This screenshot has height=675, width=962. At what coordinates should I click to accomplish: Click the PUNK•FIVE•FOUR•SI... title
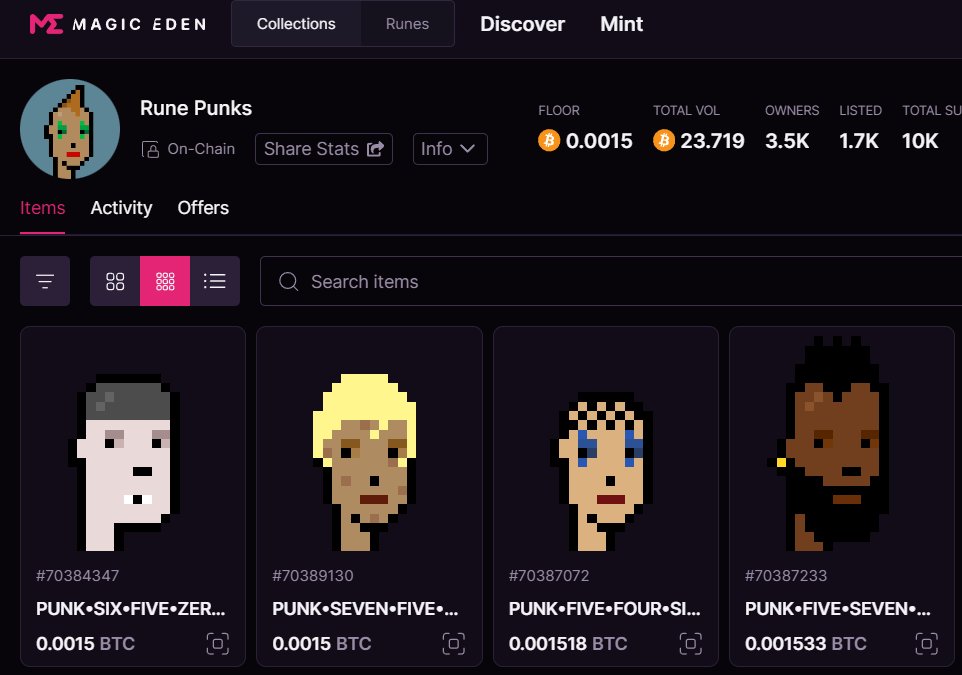coord(604,609)
